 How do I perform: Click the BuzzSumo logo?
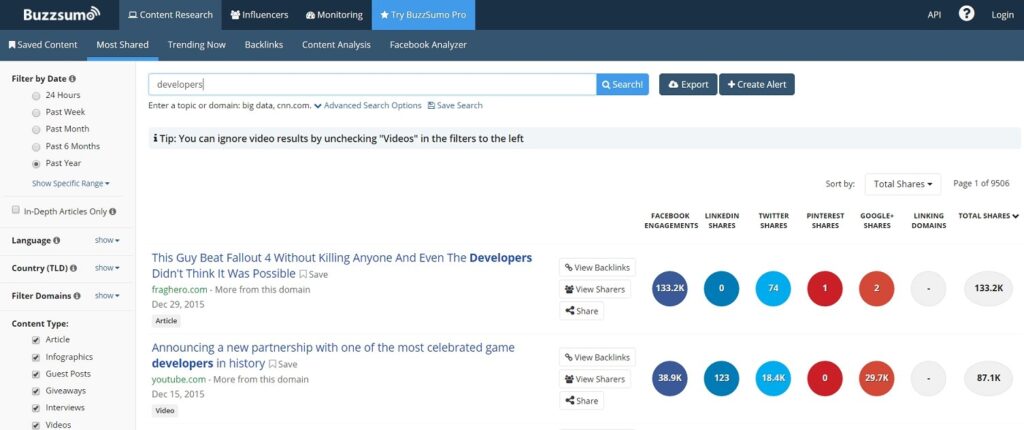(x=55, y=15)
